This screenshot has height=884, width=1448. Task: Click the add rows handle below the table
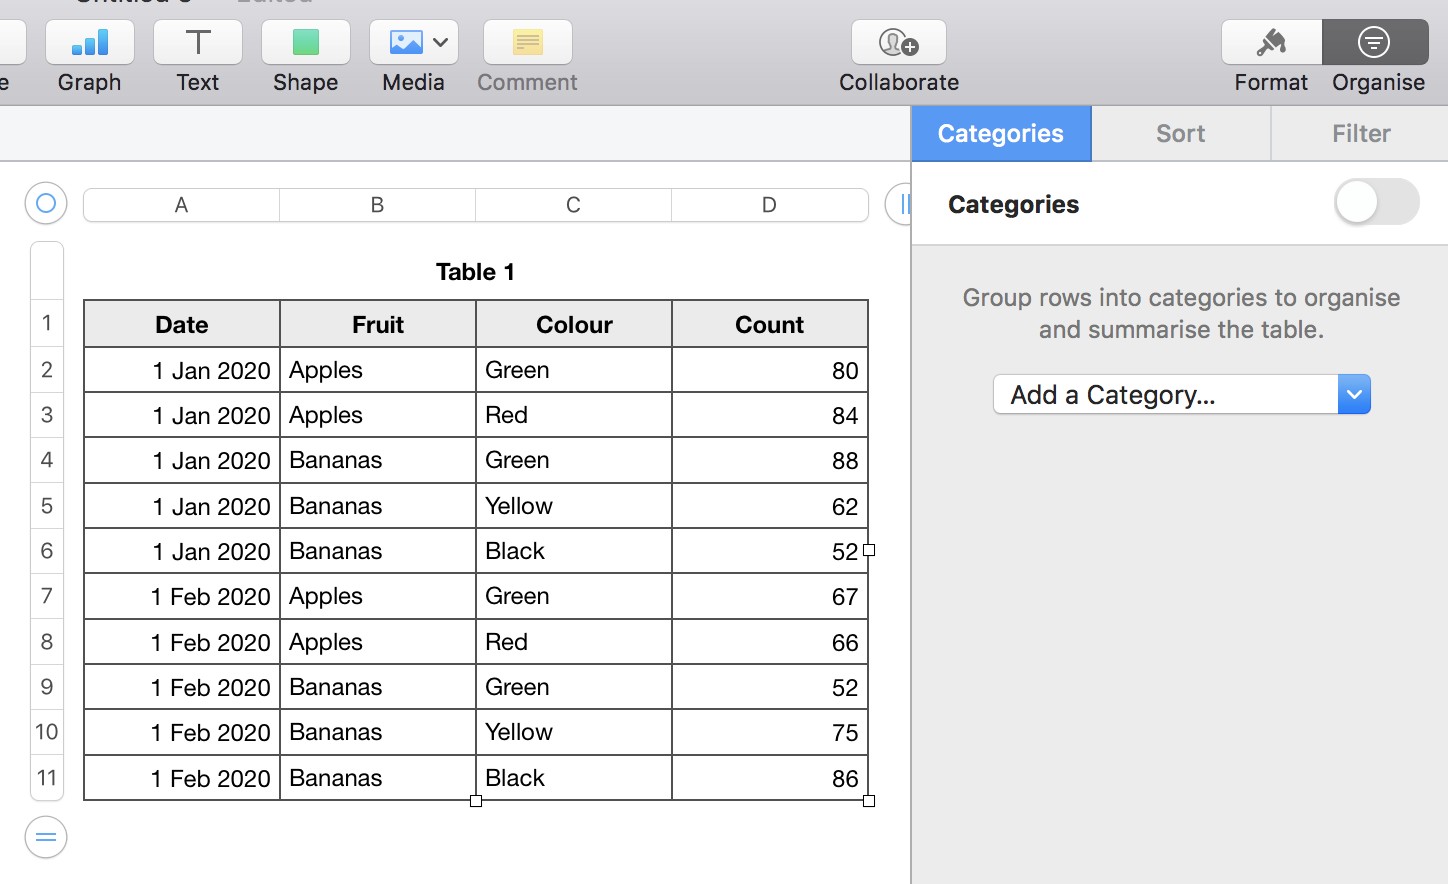[x=46, y=838]
